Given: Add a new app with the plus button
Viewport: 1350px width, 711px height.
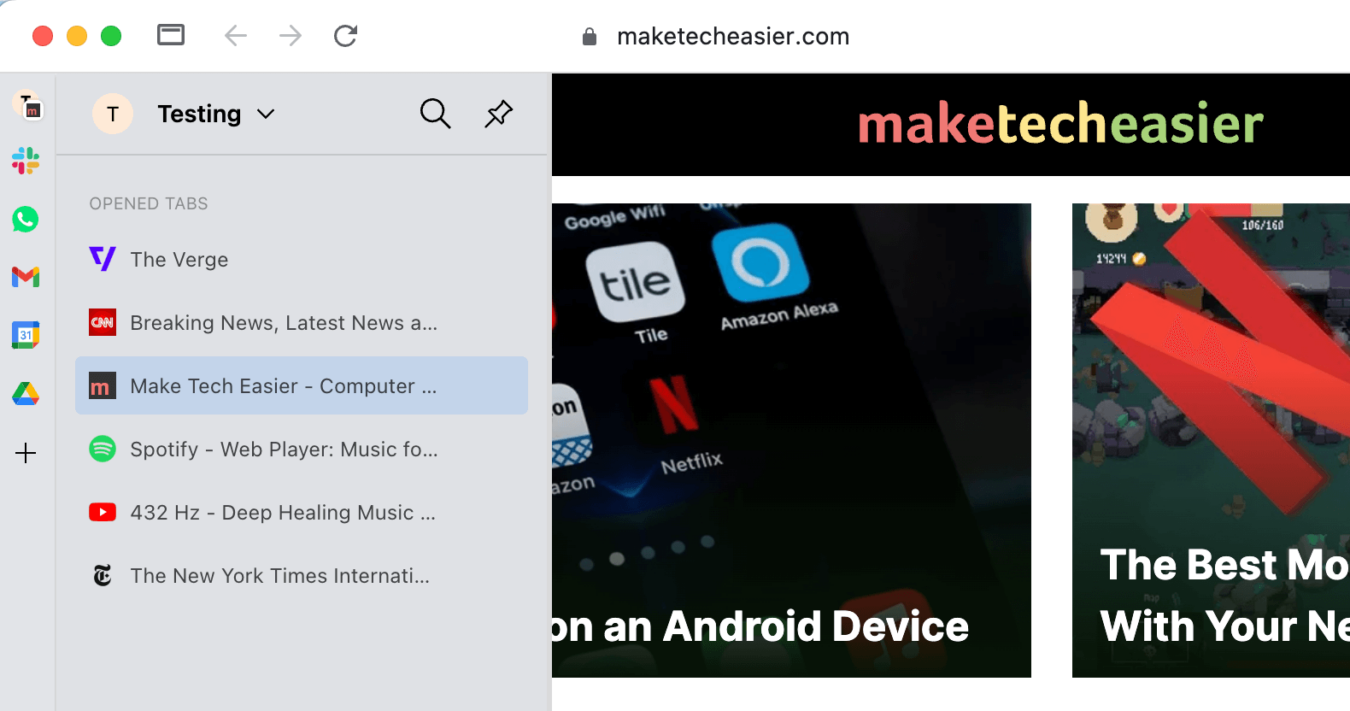Looking at the screenshot, I should click(25, 453).
